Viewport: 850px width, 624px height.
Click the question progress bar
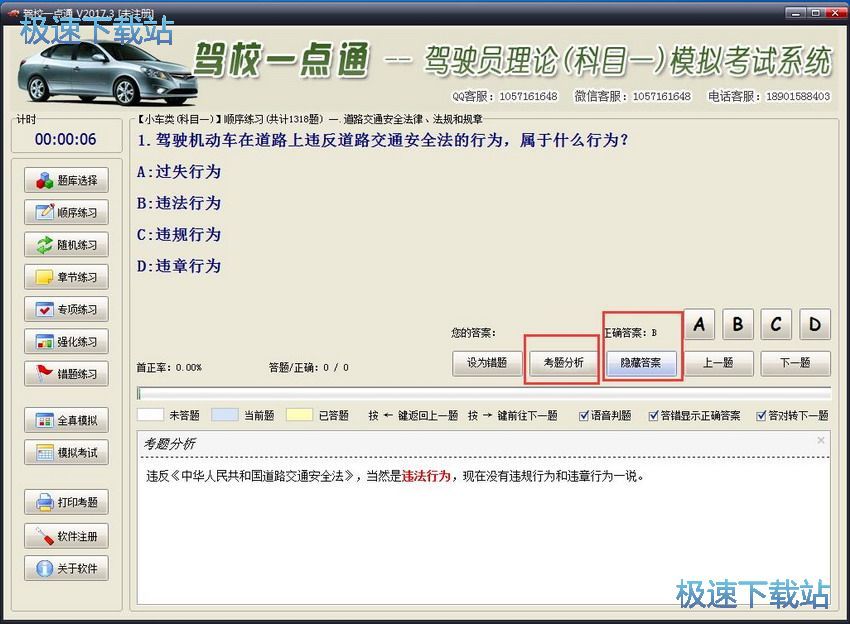tap(484, 394)
